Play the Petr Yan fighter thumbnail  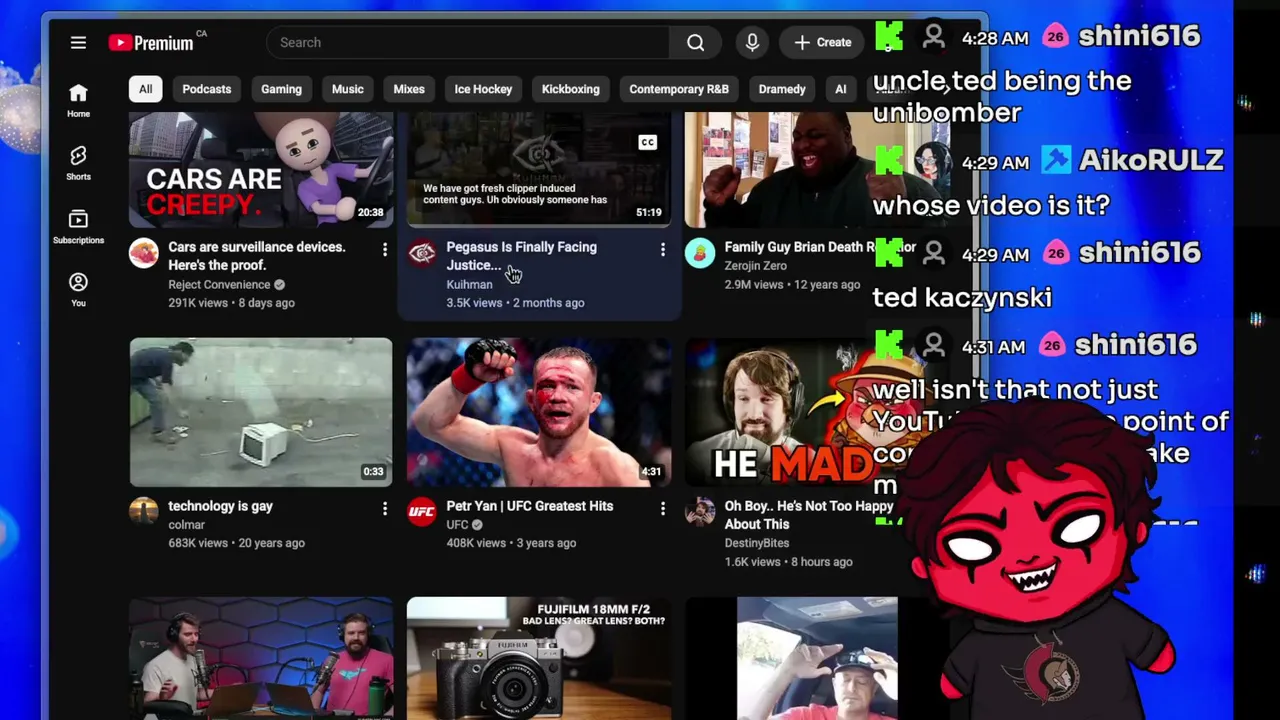pyautogui.click(x=539, y=412)
